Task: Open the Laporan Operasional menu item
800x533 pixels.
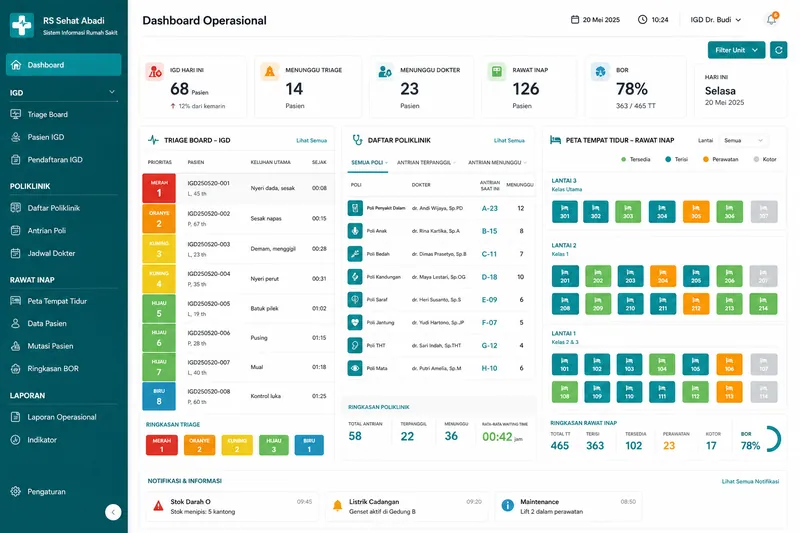Action: click(63, 417)
